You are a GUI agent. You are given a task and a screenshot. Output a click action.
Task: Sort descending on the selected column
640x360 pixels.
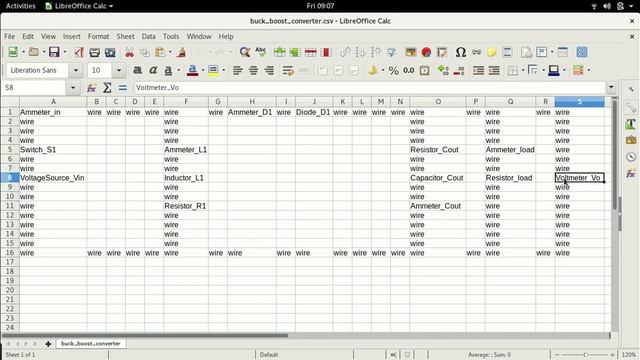click(x=376, y=52)
